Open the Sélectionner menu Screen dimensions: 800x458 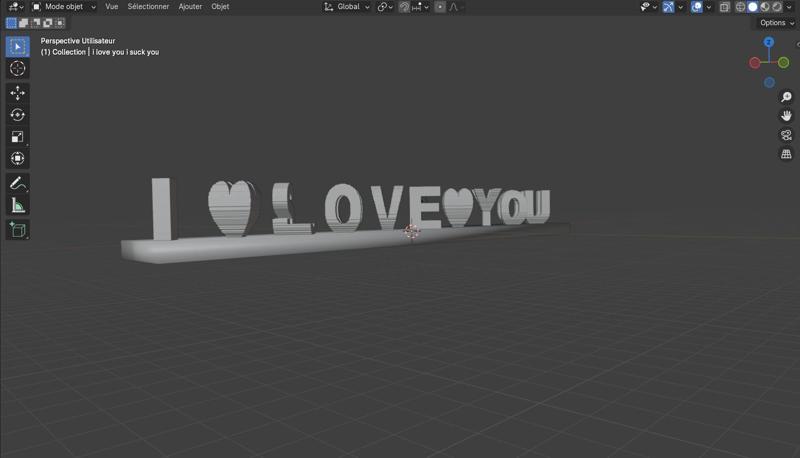point(148,7)
